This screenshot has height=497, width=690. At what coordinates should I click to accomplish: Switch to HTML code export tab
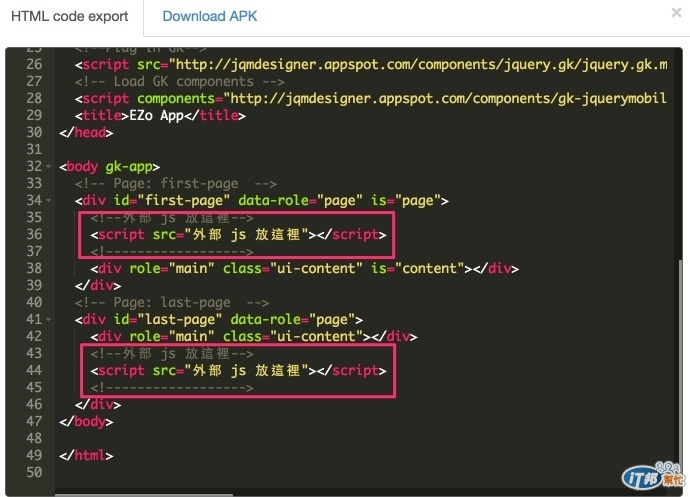pos(70,17)
